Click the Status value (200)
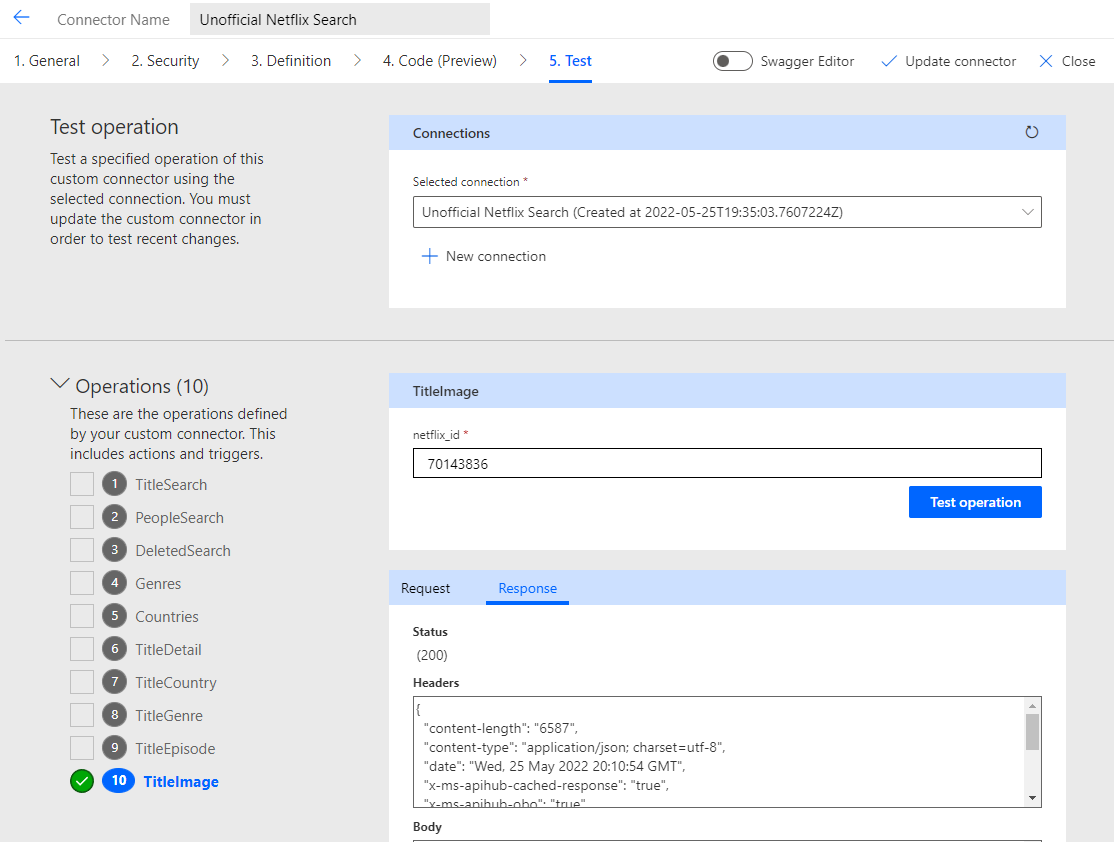1114x842 pixels. click(x=432, y=655)
